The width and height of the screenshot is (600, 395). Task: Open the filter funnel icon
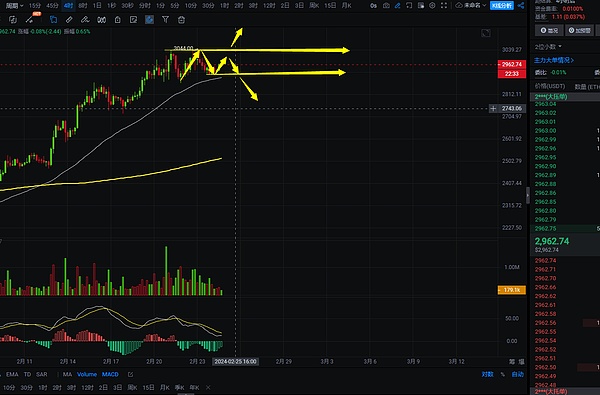[x=165, y=20]
